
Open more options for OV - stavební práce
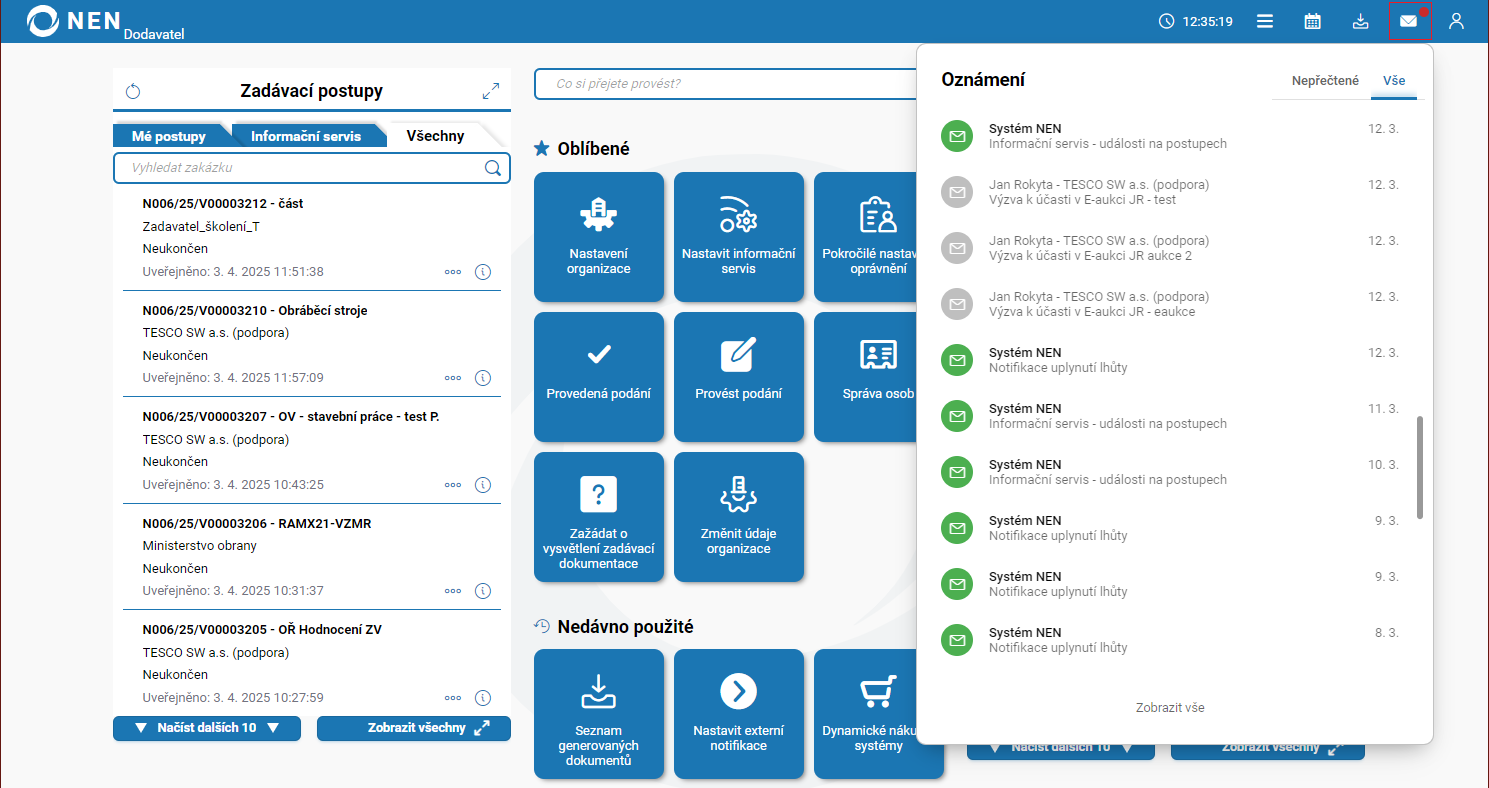453,485
